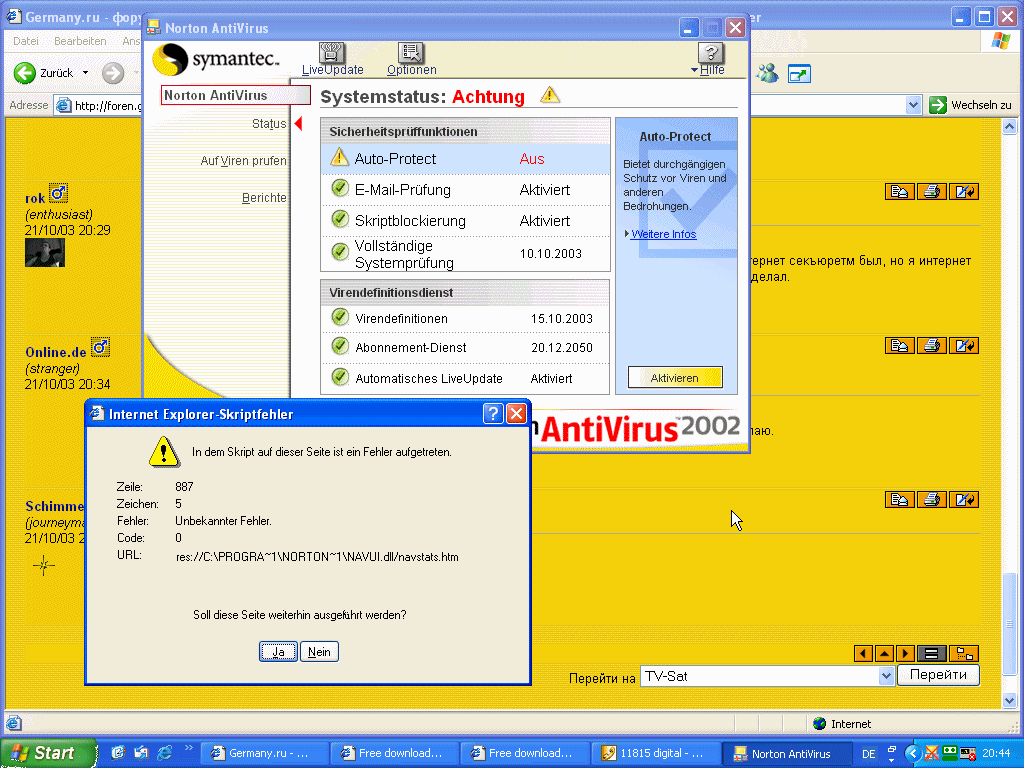Click the Перейти button
The image size is (1024, 768).
click(x=938, y=675)
